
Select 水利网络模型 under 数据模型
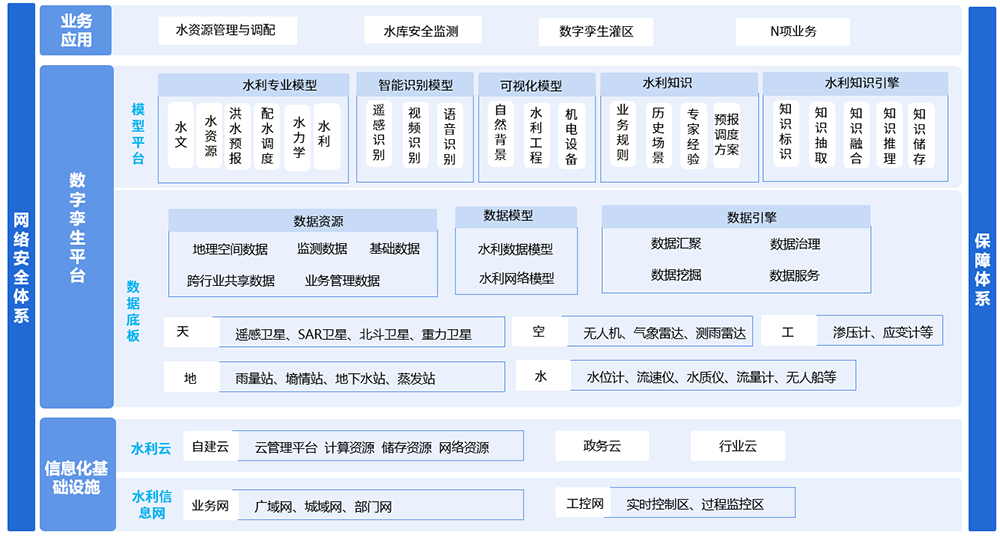(x=515, y=278)
